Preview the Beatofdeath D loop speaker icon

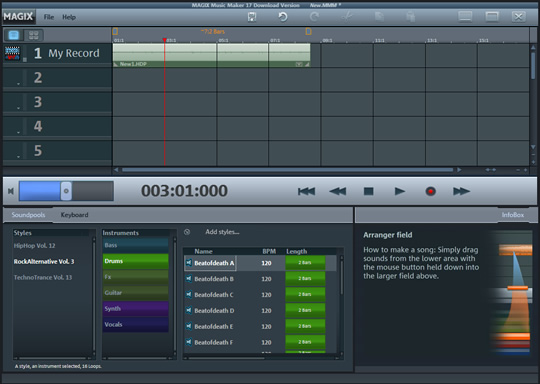[189, 310]
